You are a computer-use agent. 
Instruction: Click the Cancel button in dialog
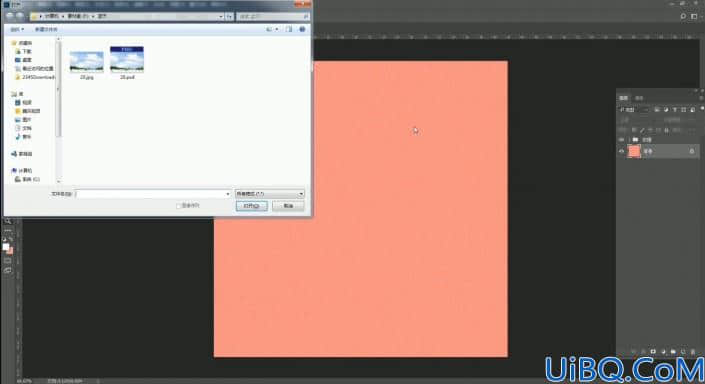tap(288, 206)
